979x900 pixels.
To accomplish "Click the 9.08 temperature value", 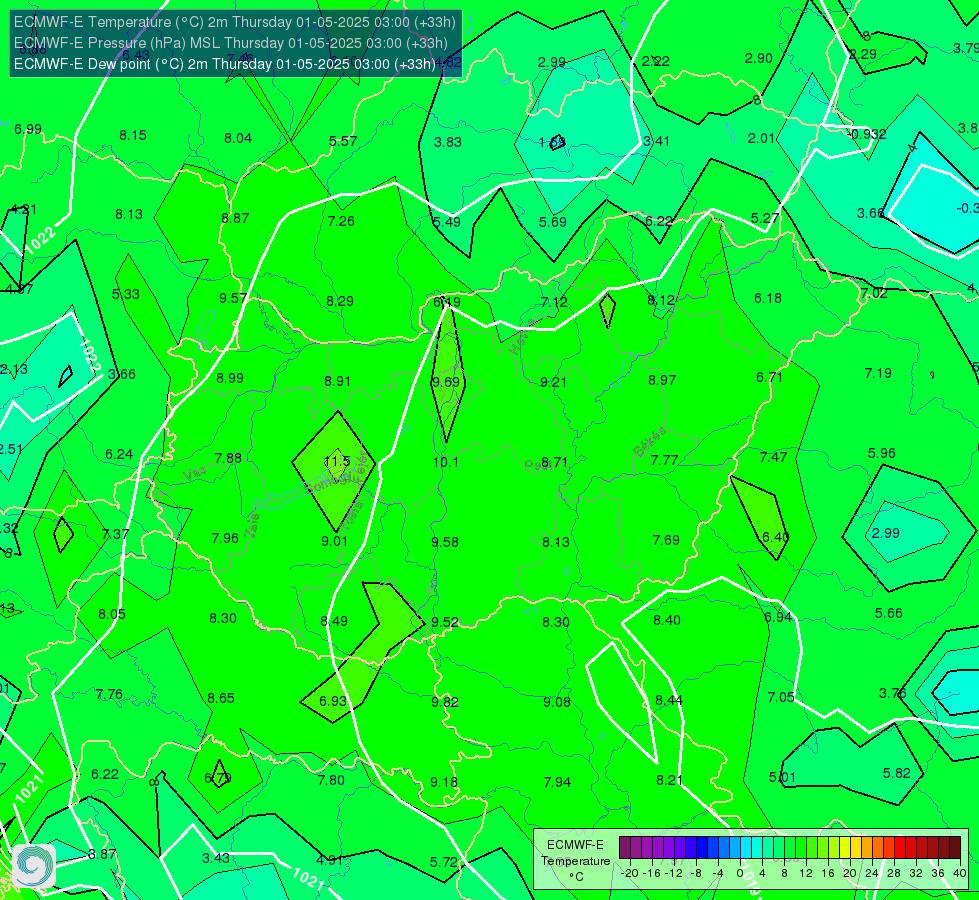I will 556,702.
